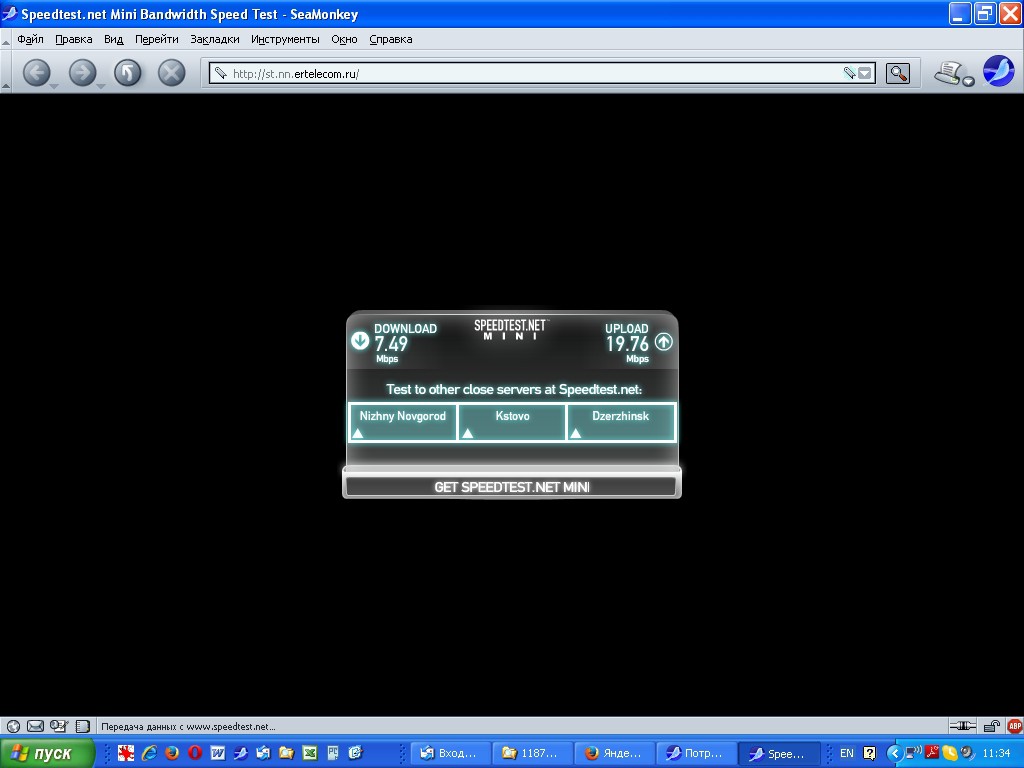This screenshot has height=768, width=1024.
Task: Click the Print button in the toolbar
Action: pos(948,72)
